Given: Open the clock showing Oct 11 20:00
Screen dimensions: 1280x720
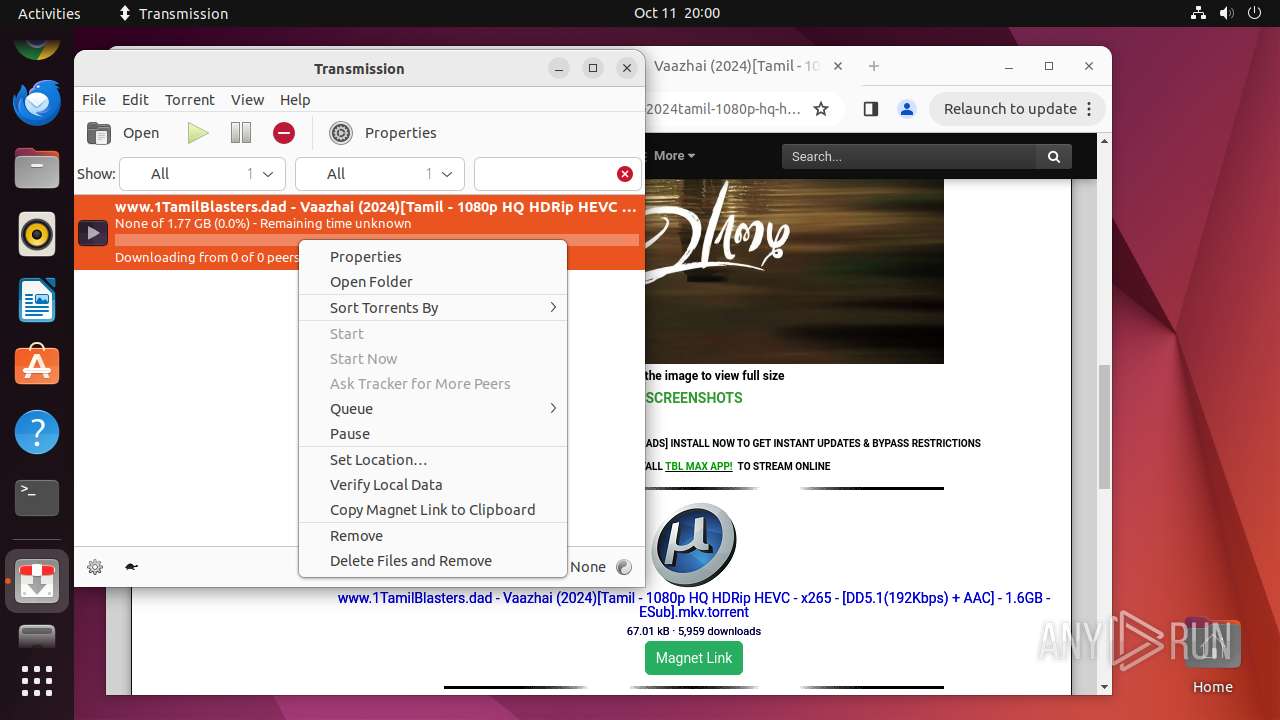Looking at the screenshot, I should 677,13.
